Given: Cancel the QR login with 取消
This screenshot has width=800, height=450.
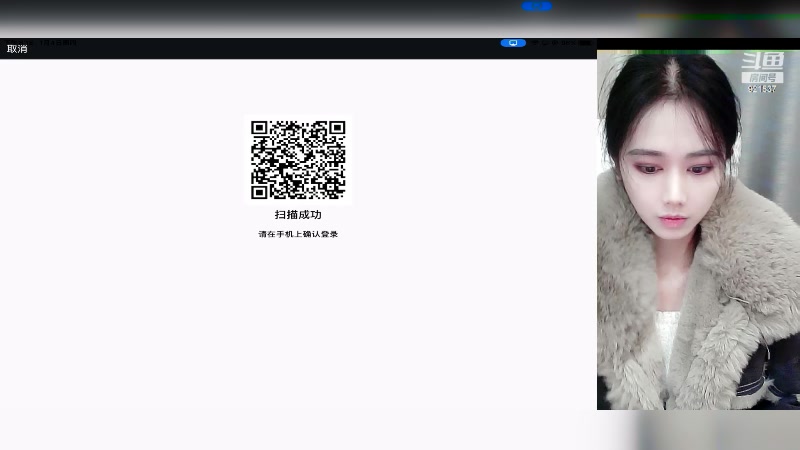Looking at the screenshot, I should (x=17, y=49).
